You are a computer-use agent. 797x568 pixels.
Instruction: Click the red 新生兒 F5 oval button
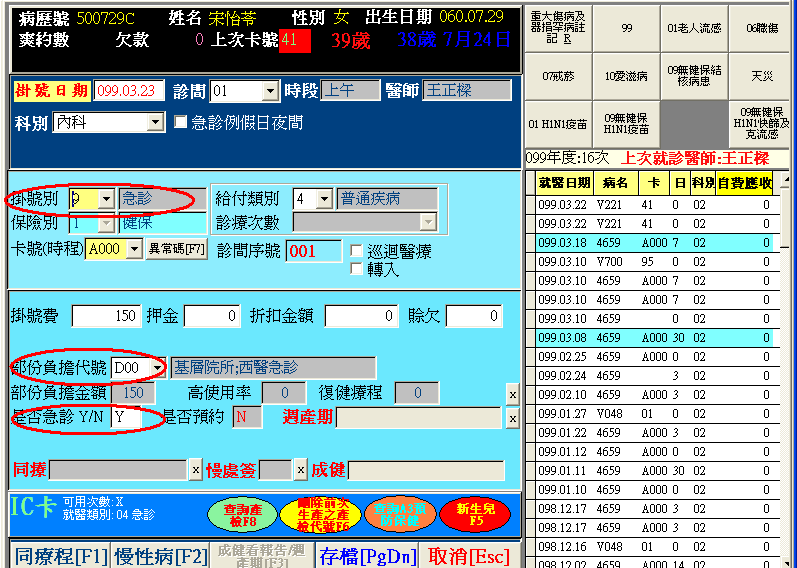pos(475,514)
